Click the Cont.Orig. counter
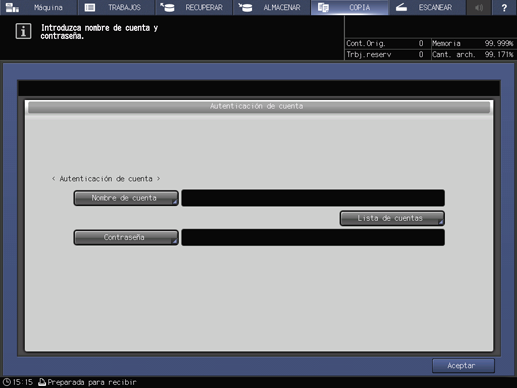 pos(385,43)
